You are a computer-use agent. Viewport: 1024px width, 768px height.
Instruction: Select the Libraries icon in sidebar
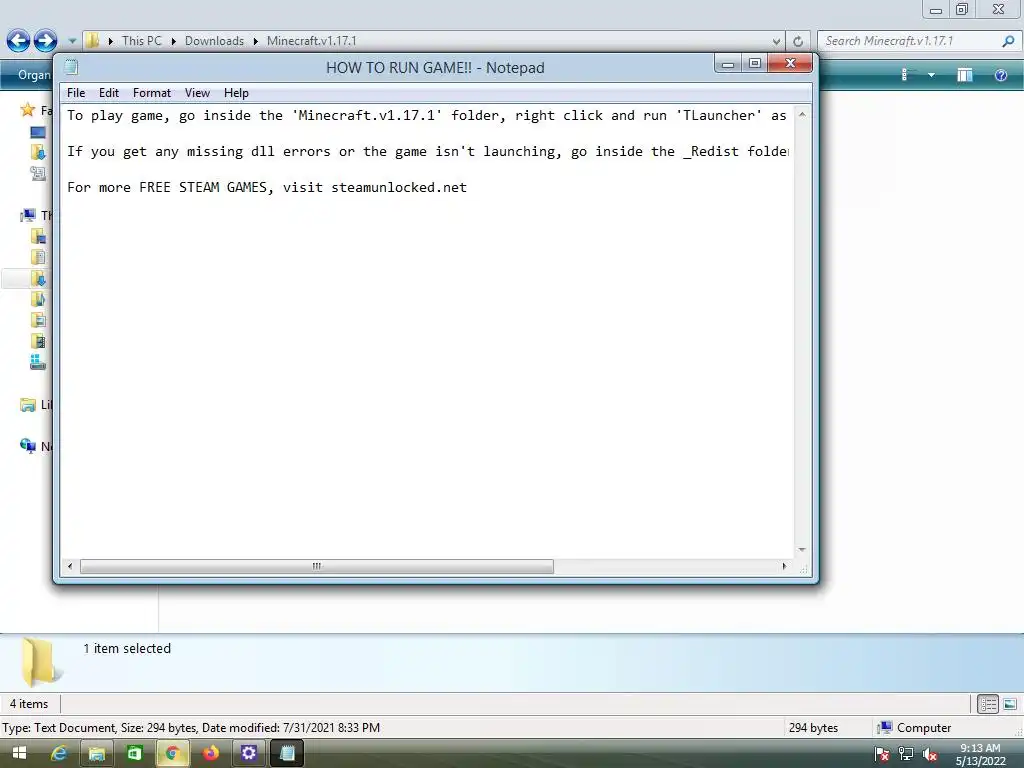27,405
